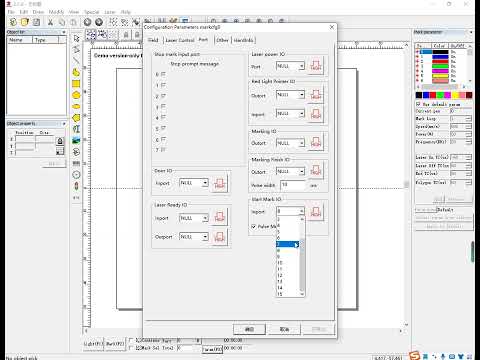Image resolution: width=480 pixels, height=360 pixels.
Task: Check stop mark input port 6
Action: pyautogui.click(x=163, y=139)
